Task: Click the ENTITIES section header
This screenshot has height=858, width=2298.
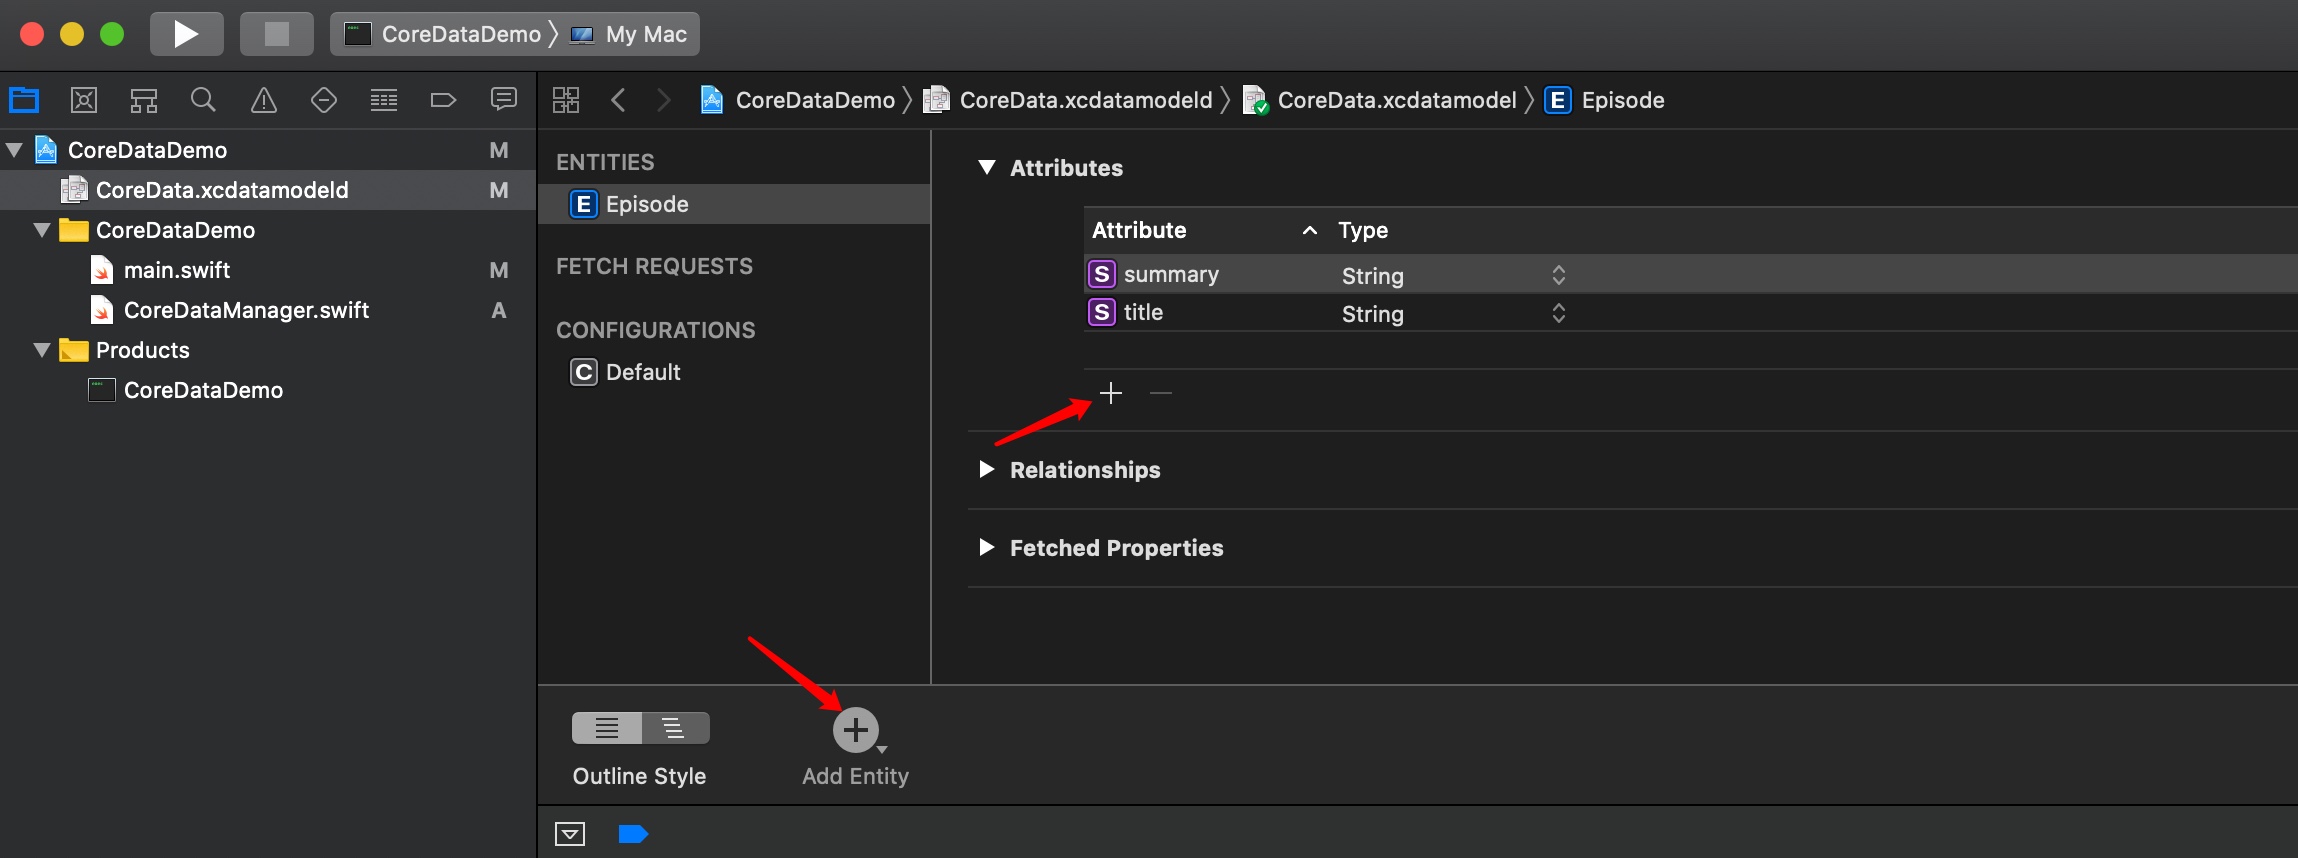Action: click(x=605, y=162)
